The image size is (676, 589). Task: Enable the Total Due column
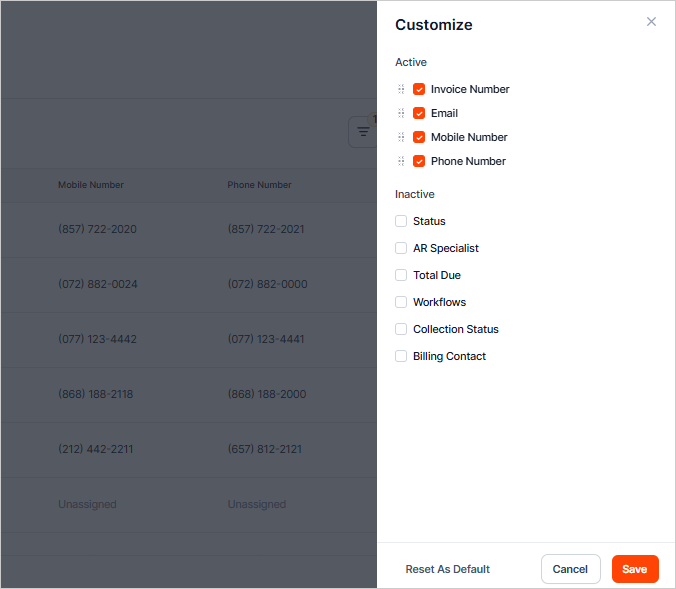tap(401, 275)
